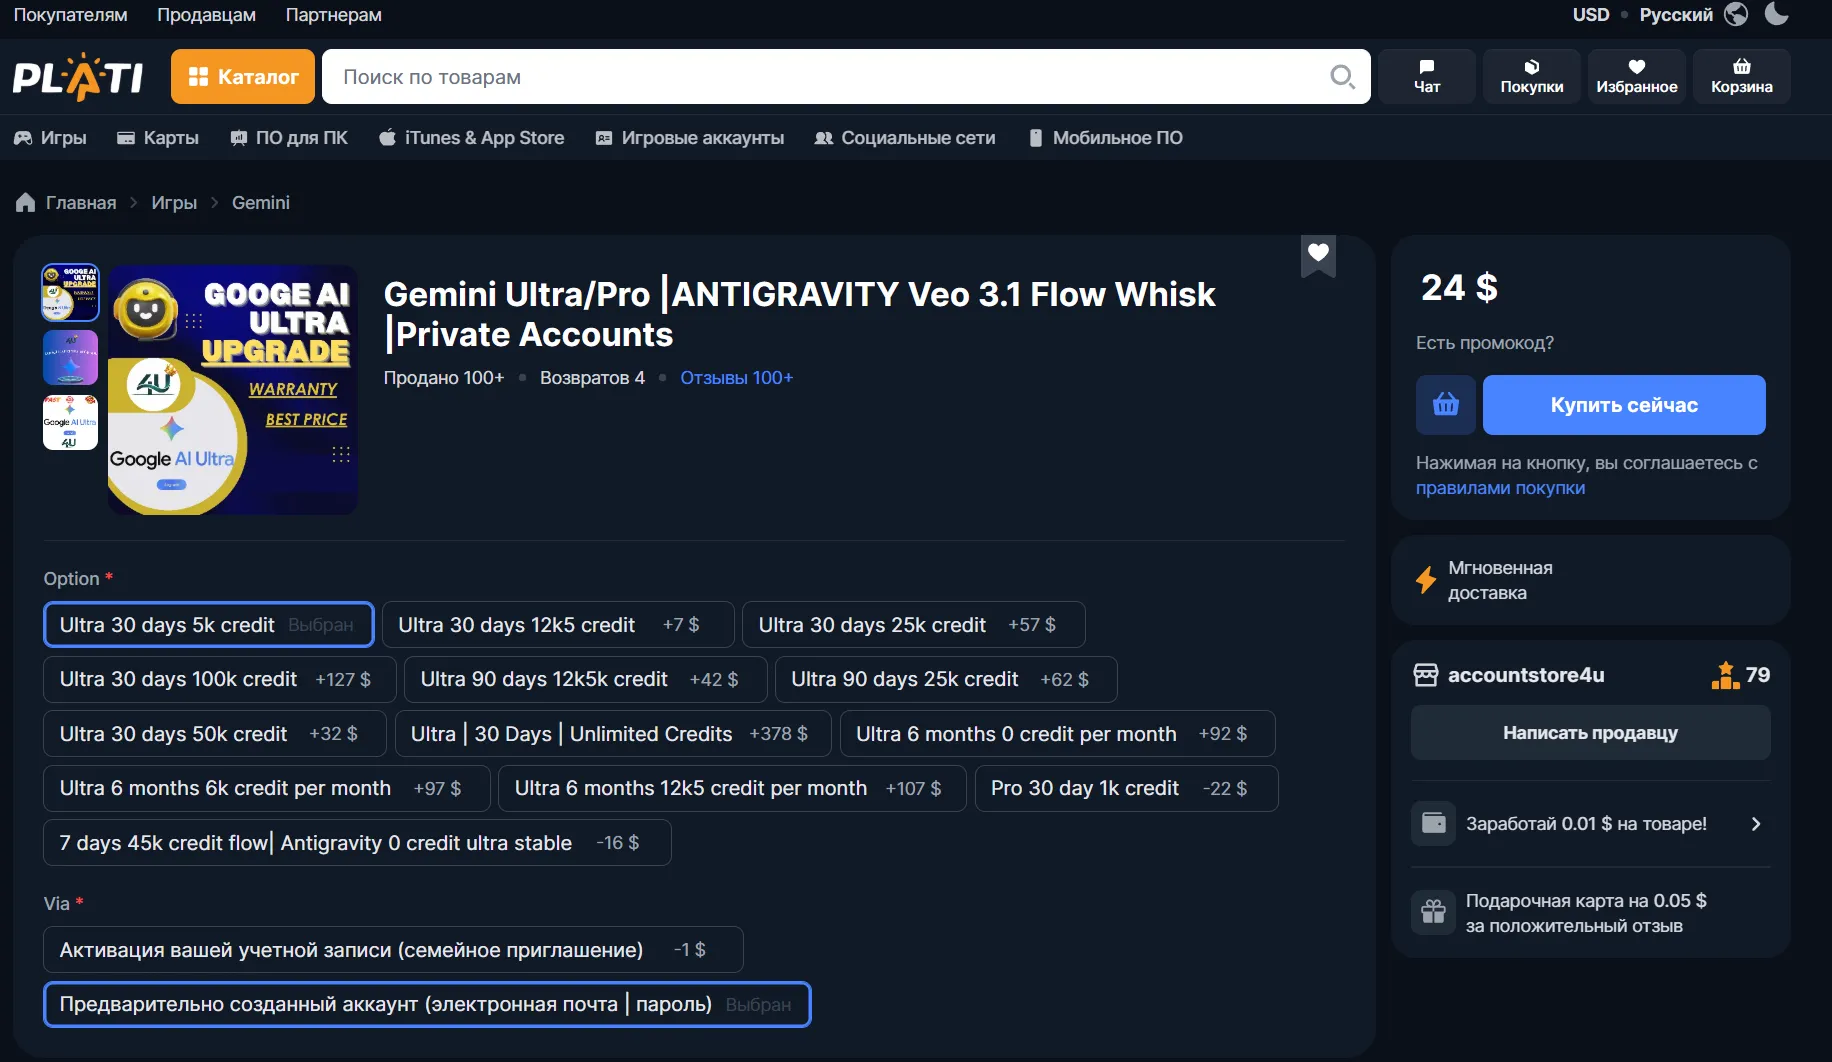
Task: Choose Активация вашей учетной записи option
Action: tap(393, 950)
